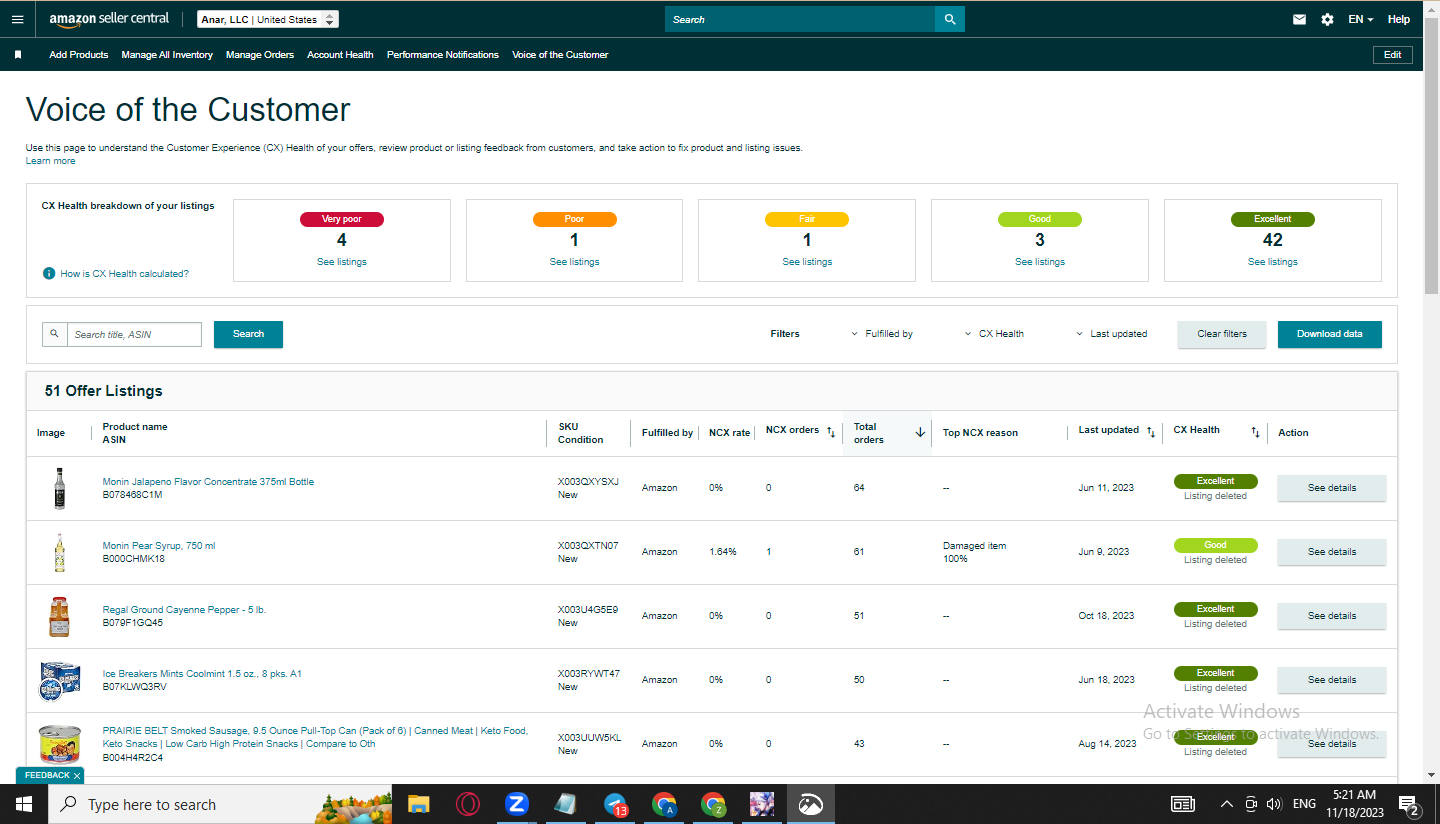Viewport: 1440px width, 824px height.
Task: Open Performance Notifications
Action: [x=443, y=55]
